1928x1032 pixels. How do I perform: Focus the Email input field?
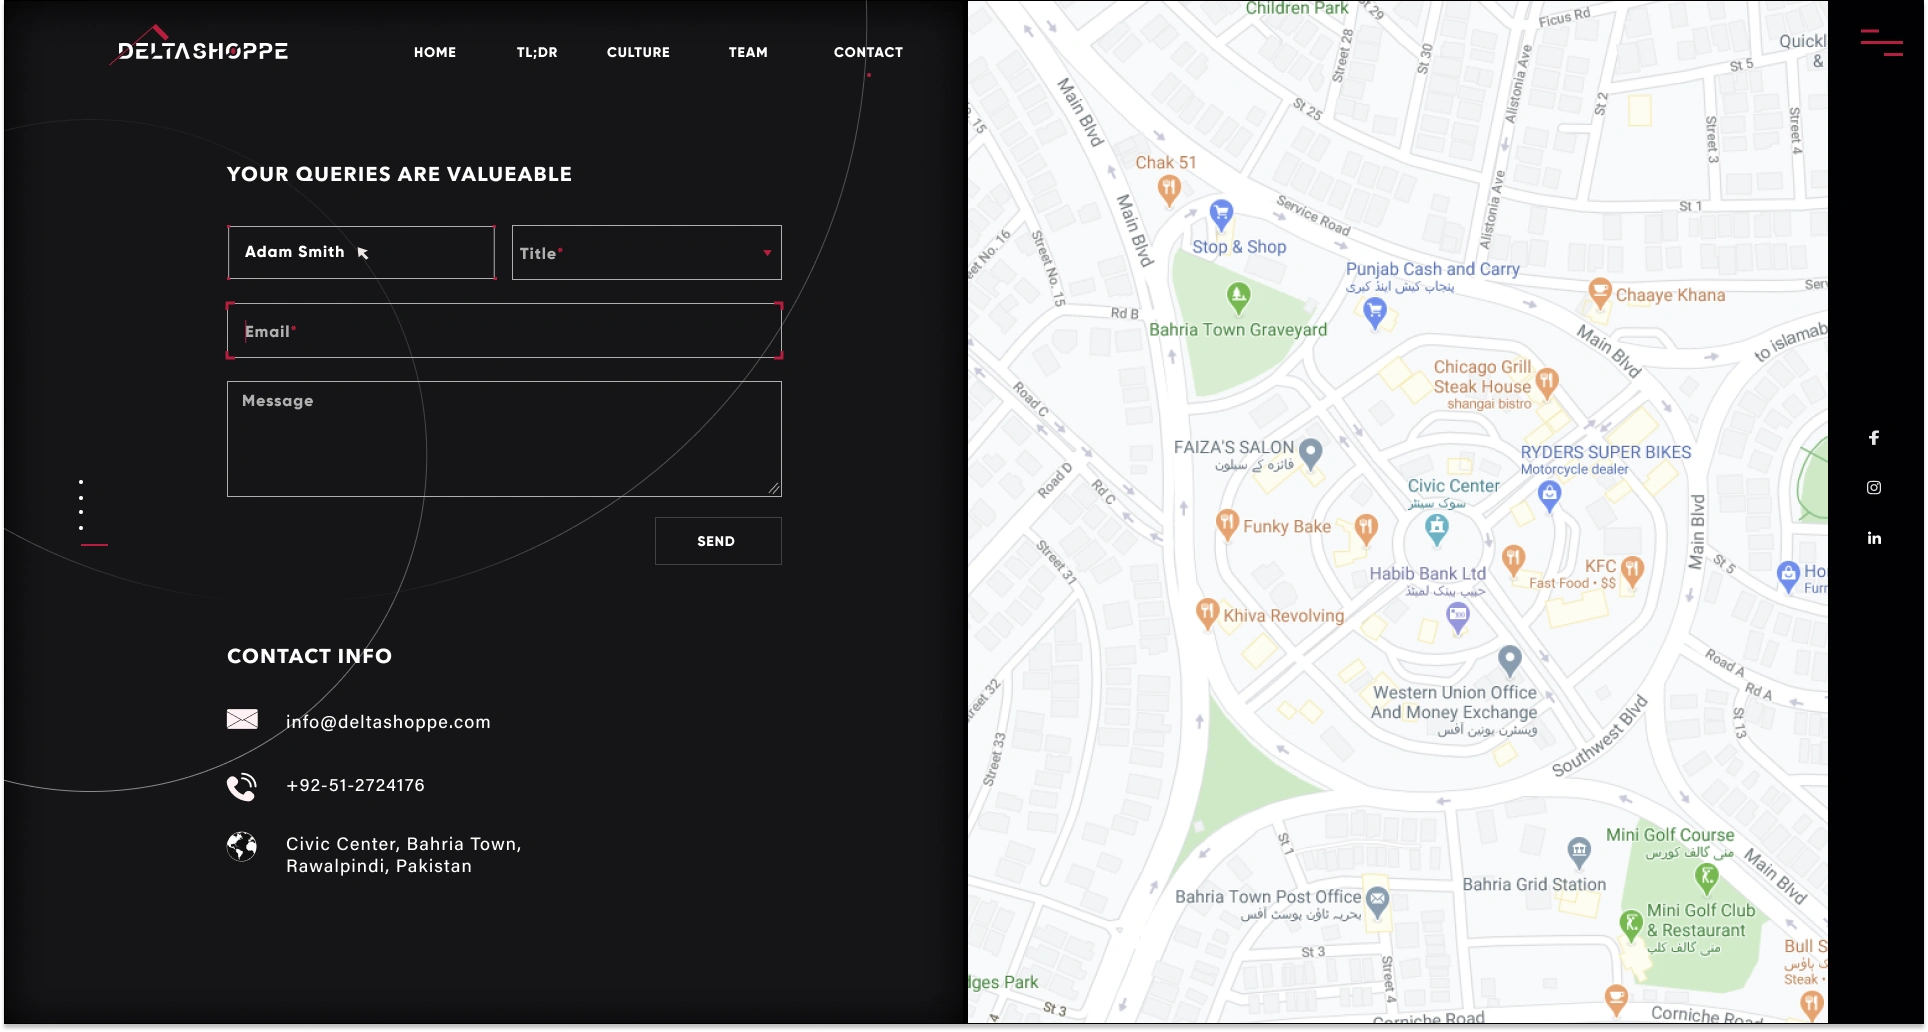point(504,331)
